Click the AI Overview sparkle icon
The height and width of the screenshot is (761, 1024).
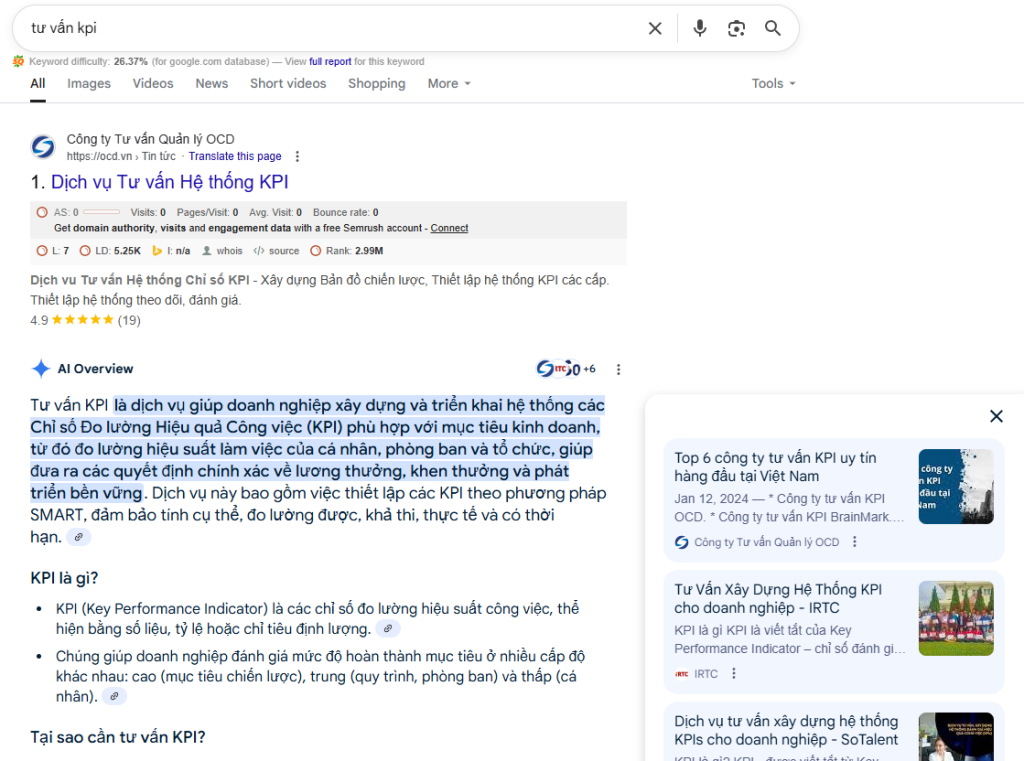[40, 368]
